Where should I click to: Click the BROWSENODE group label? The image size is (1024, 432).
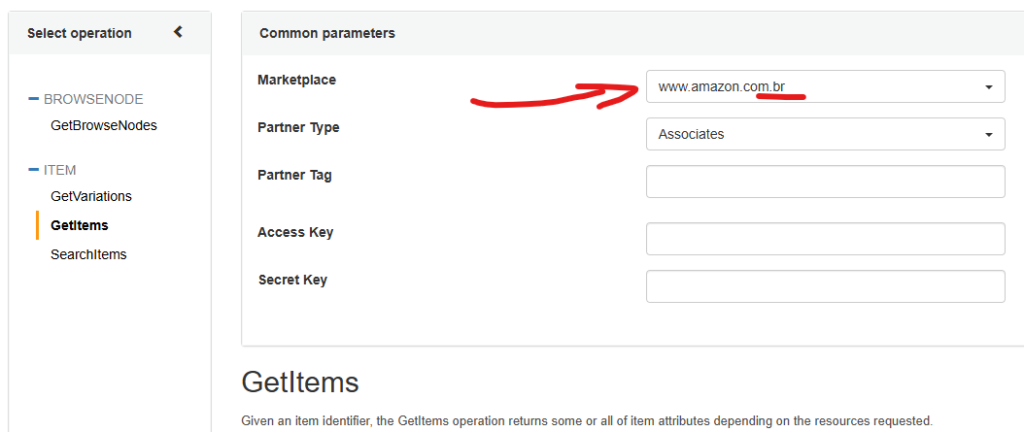pyautogui.click(x=93, y=99)
